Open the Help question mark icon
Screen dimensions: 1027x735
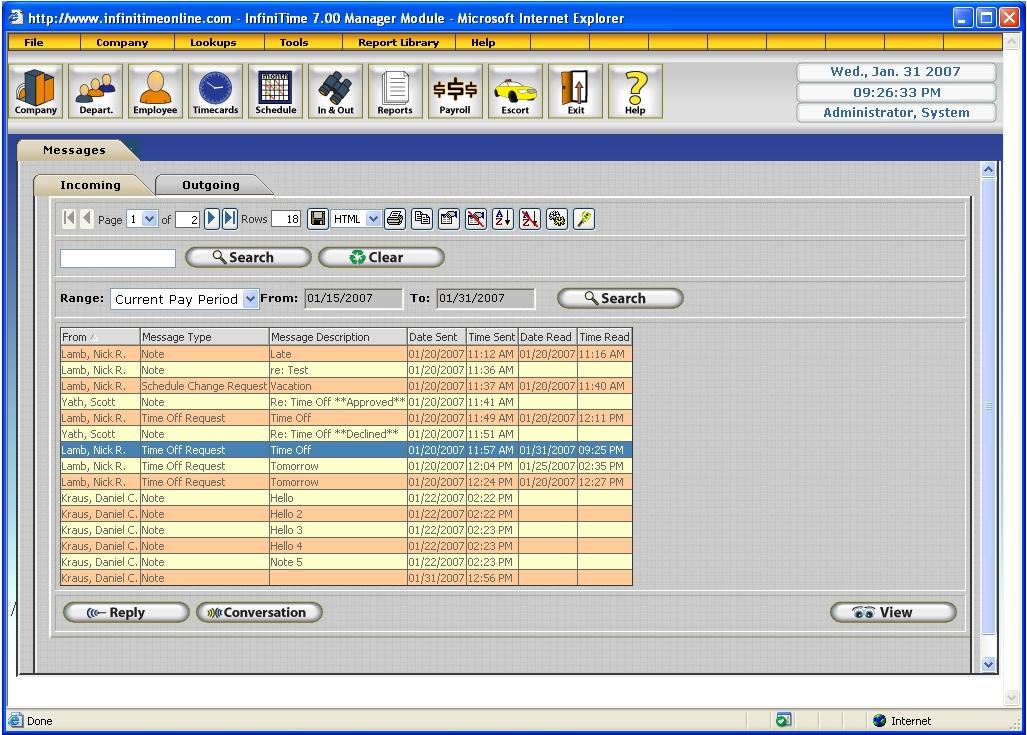[x=635, y=91]
